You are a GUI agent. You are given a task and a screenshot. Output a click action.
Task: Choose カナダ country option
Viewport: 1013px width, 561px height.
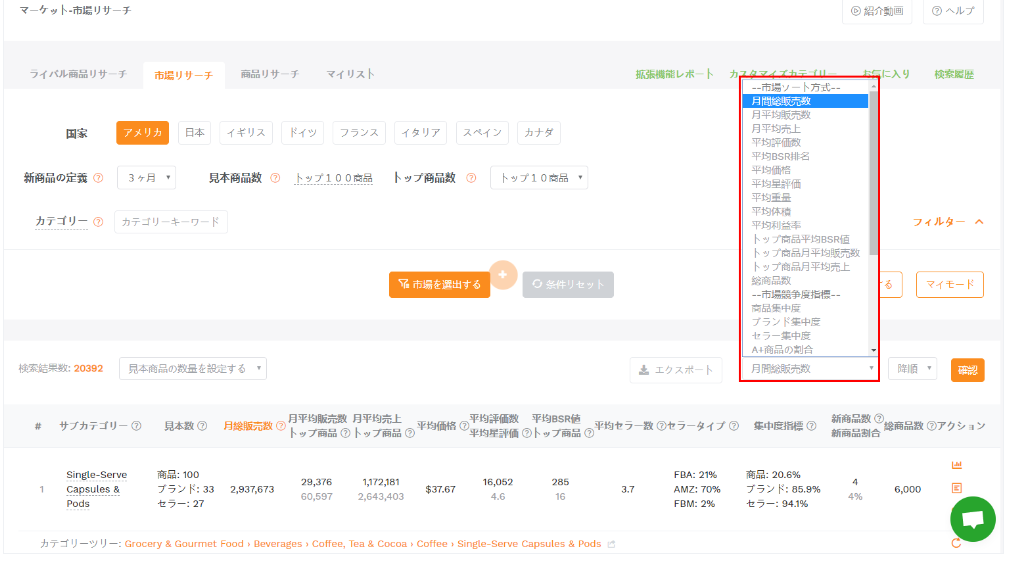pos(540,133)
